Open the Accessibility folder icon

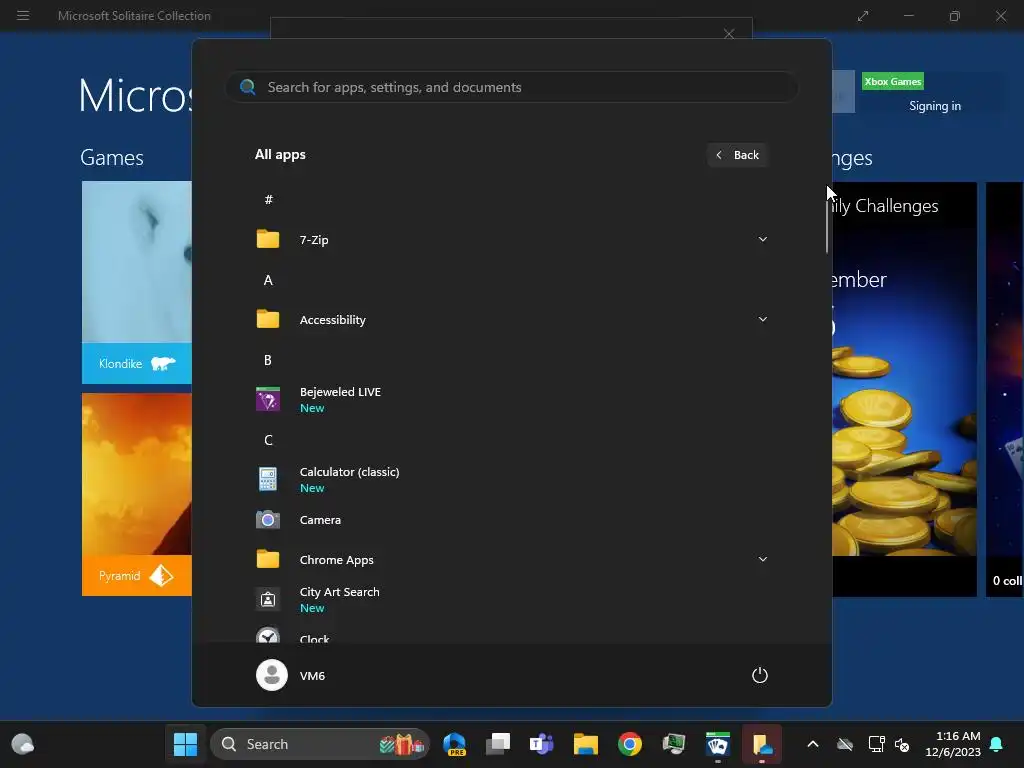tap(268, 319)
